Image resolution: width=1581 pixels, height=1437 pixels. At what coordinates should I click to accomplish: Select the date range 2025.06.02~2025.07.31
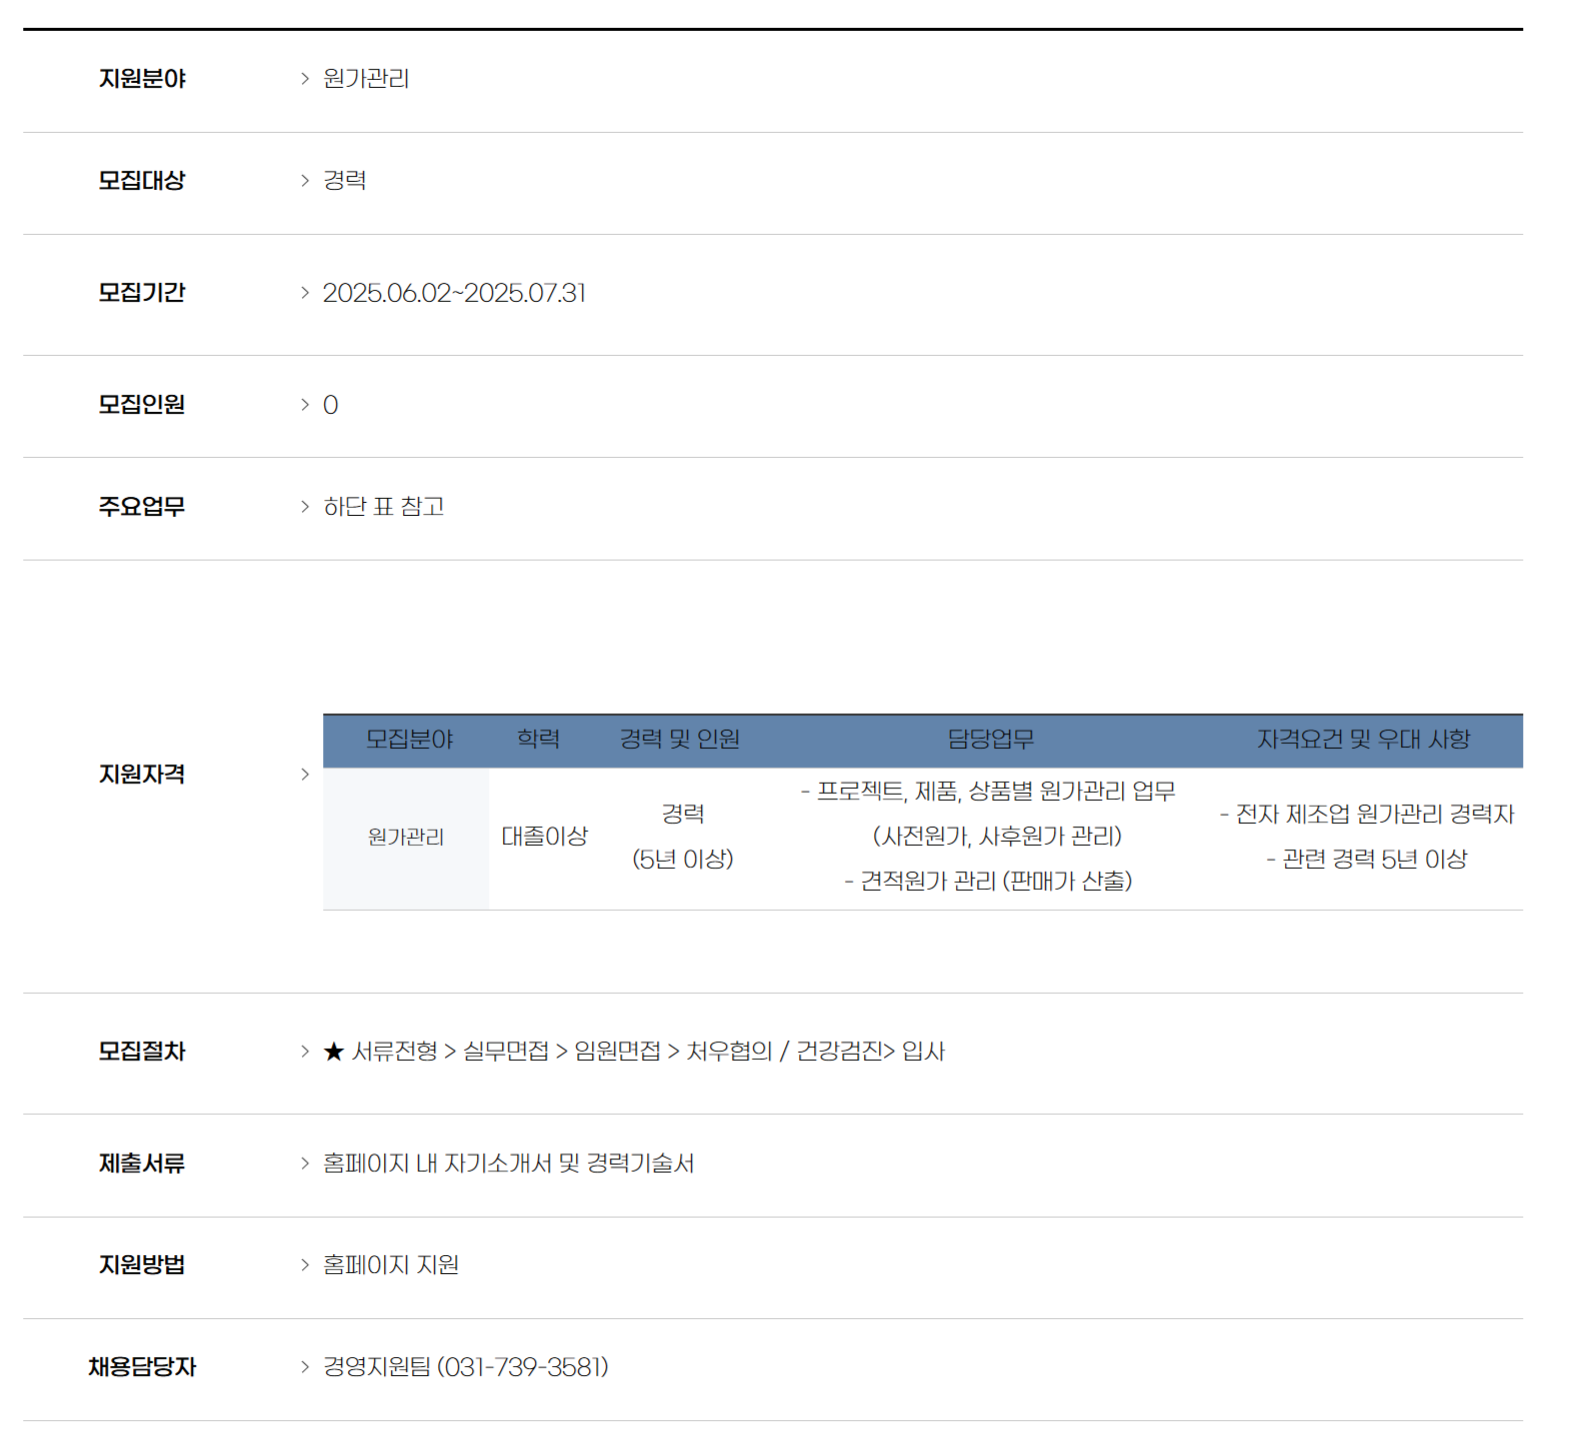coord(454,293)
